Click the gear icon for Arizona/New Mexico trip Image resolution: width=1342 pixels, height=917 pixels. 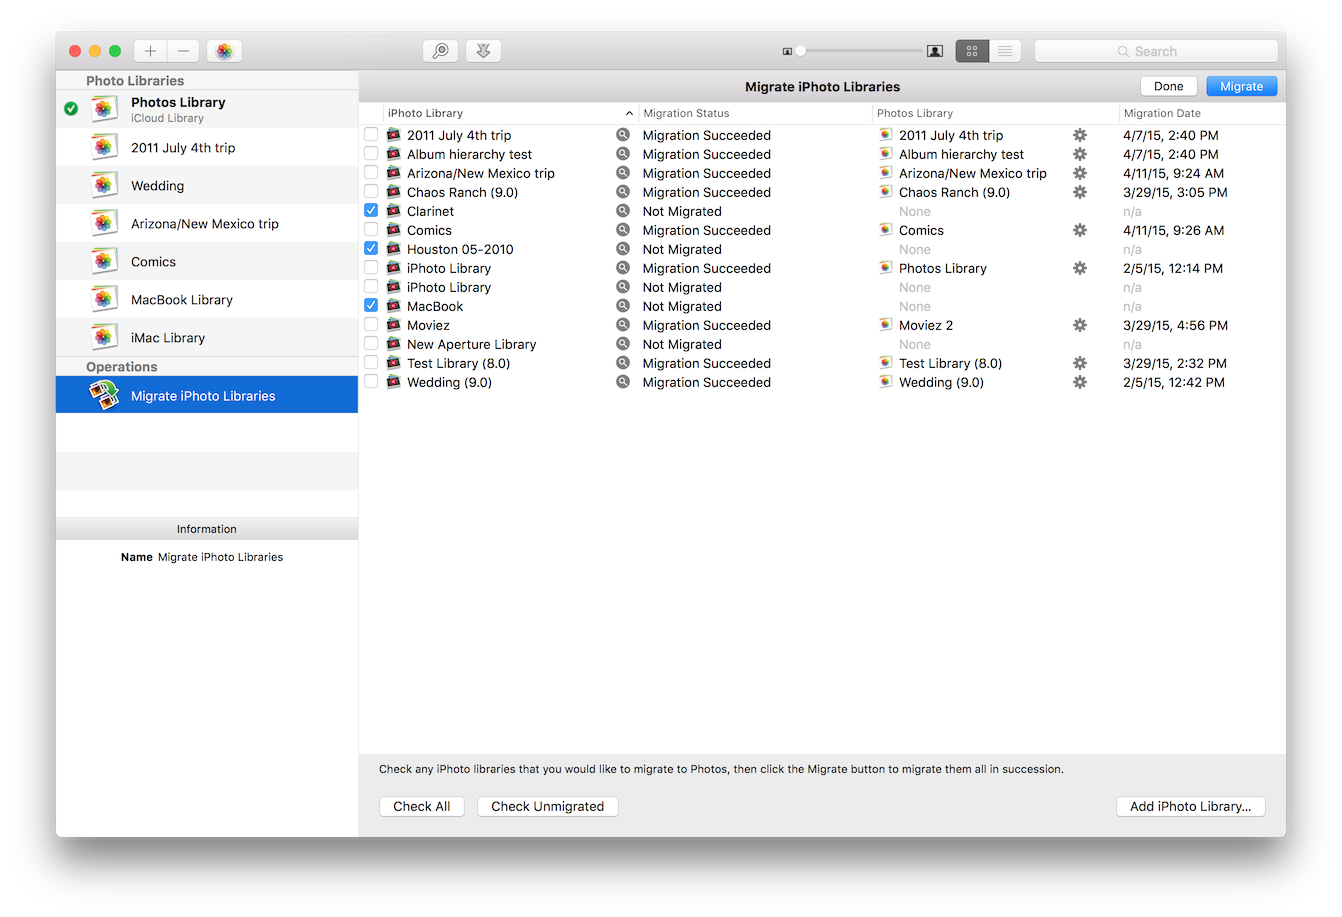[x=1080, y=173]
